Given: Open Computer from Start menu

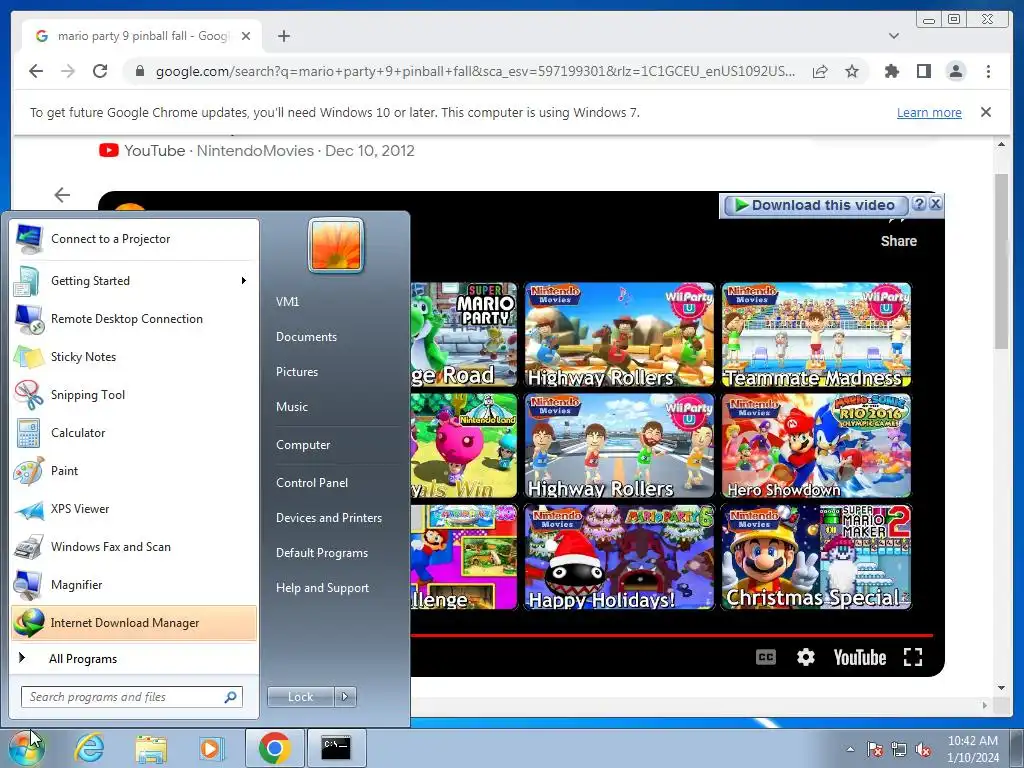Looking at the screenshot, I should [303, 445].
